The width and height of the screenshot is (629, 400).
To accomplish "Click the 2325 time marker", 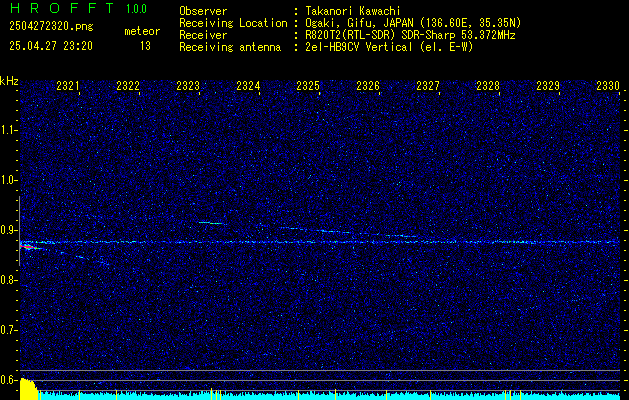I will pos(308,85).
